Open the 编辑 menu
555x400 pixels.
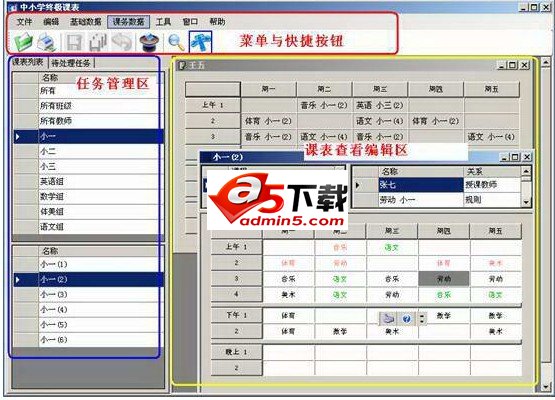point(51,22)
